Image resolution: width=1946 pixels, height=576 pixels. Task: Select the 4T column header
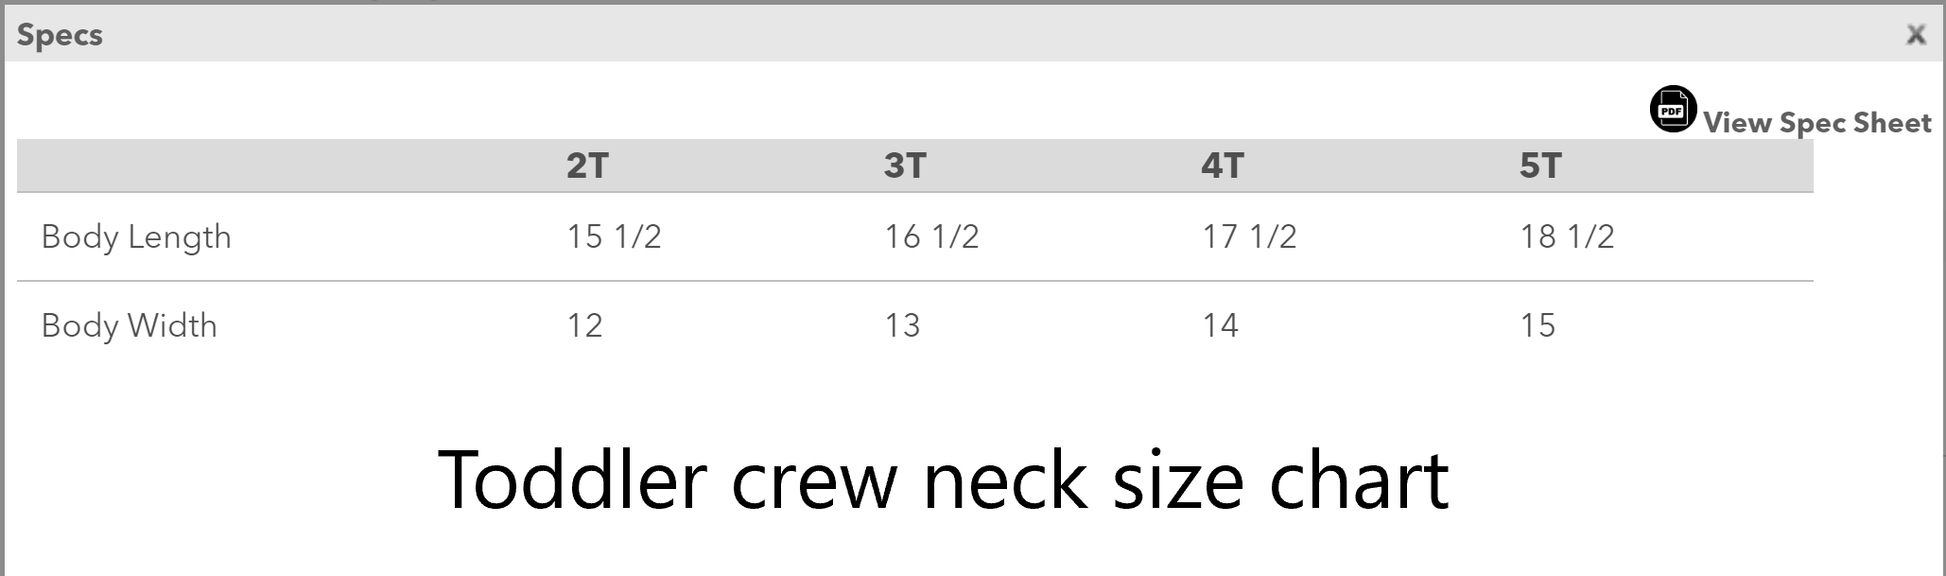click(1222, 165)
